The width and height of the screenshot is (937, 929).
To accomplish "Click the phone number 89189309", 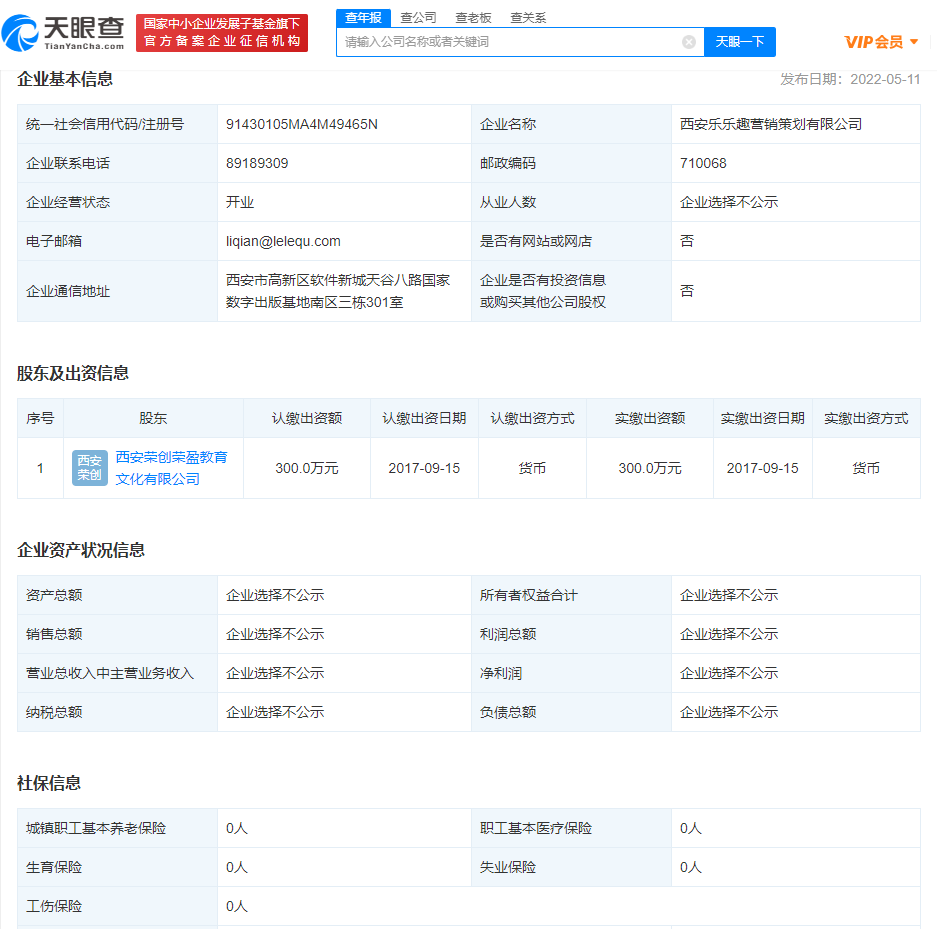I will pos(257,163).
